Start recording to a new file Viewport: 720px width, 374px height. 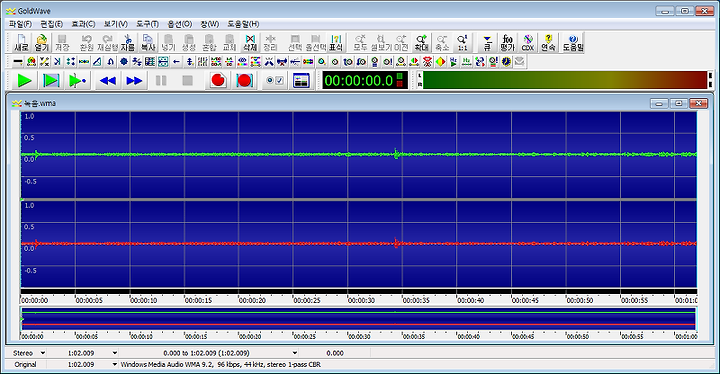(218, 80)
